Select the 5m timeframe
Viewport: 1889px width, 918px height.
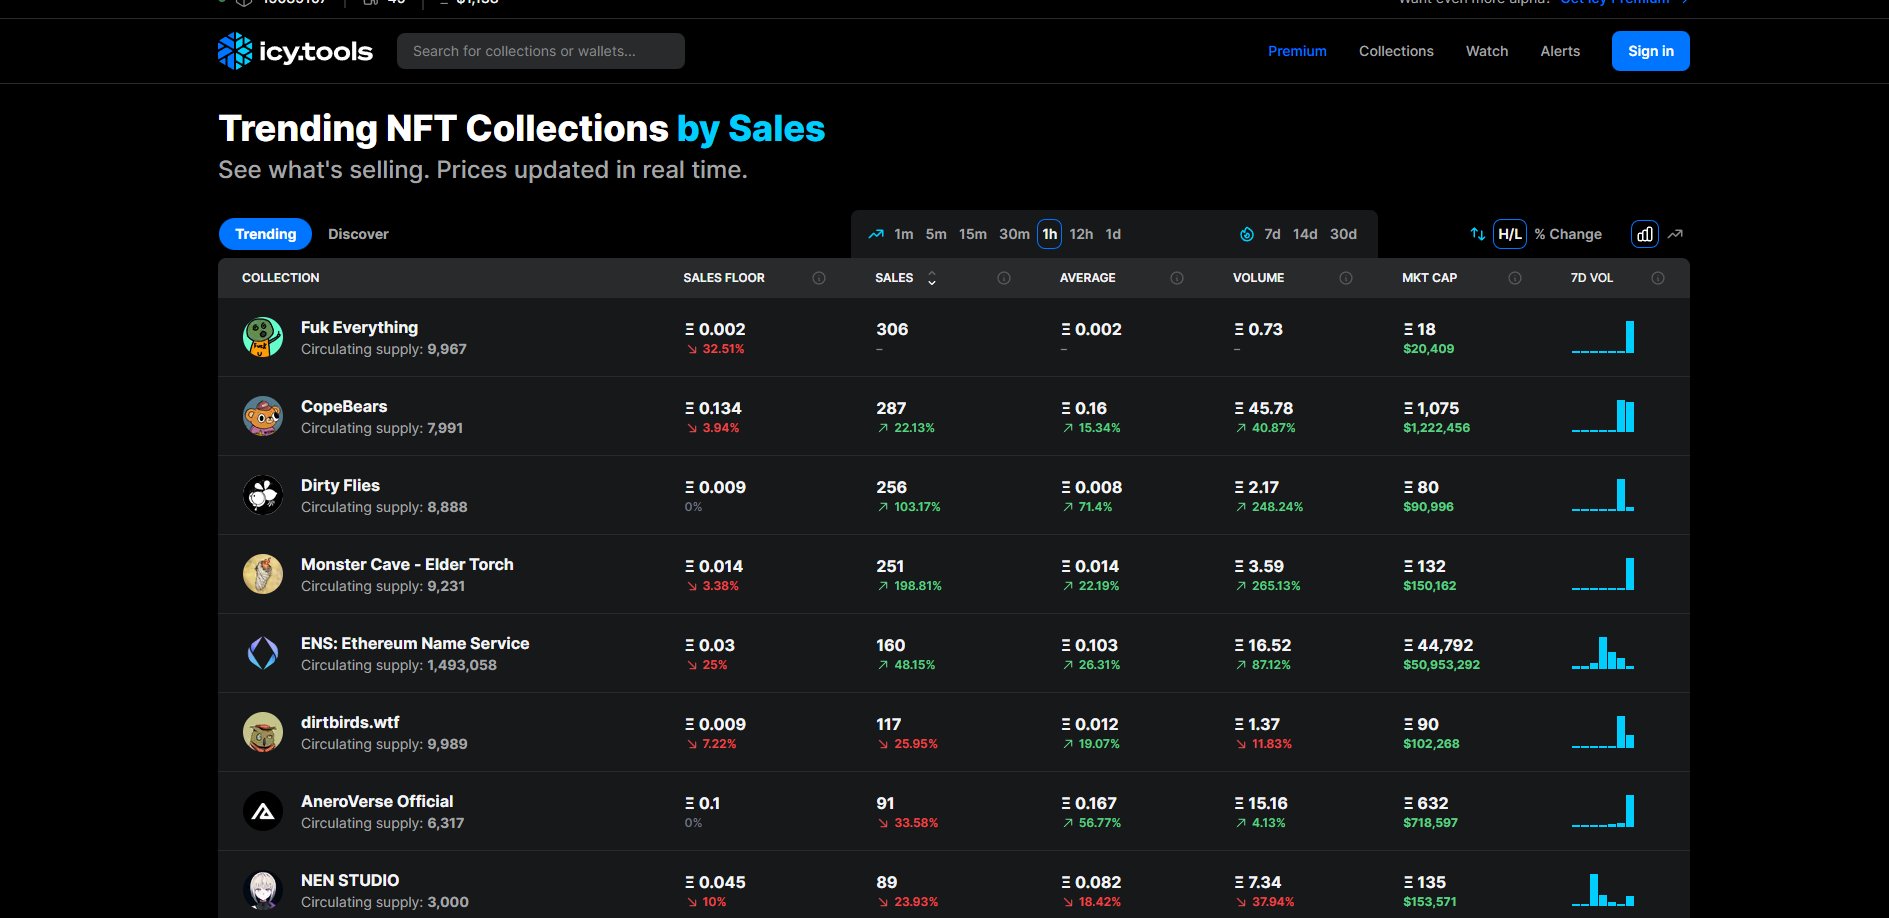pyautogui.click(x=936, y=234)
